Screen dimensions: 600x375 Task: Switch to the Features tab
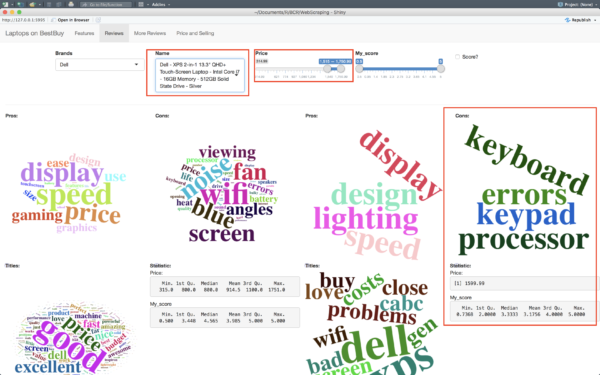click(x=84, y=33)
